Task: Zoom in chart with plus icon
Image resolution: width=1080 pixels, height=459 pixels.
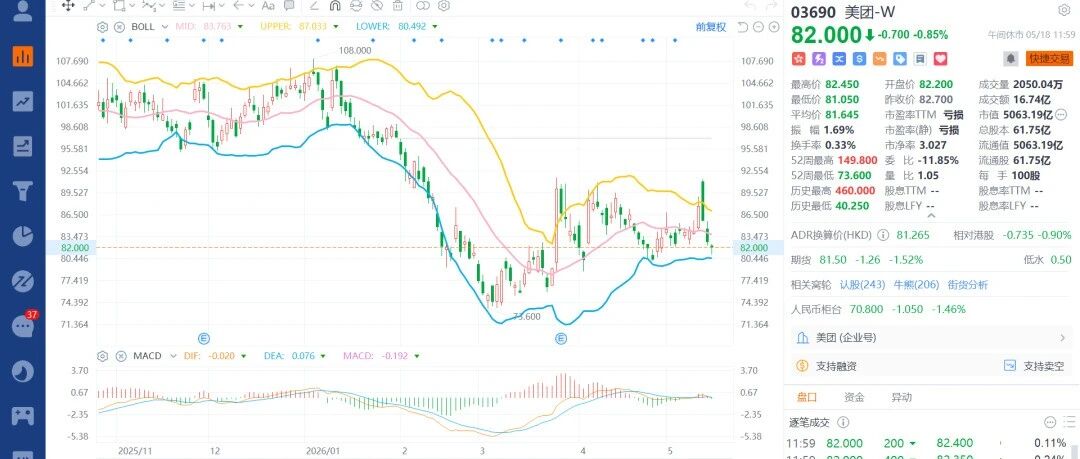Action: point(774,27)
